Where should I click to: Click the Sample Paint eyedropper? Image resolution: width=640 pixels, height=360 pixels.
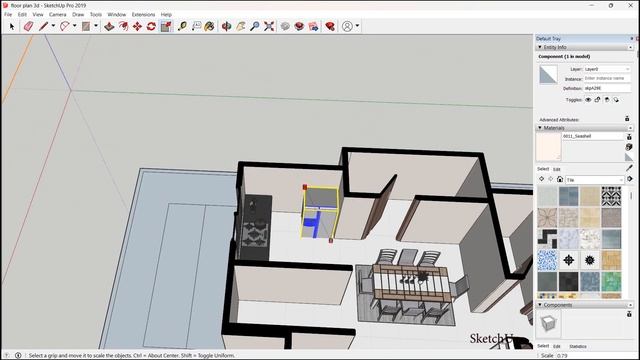tap(629, 168)
